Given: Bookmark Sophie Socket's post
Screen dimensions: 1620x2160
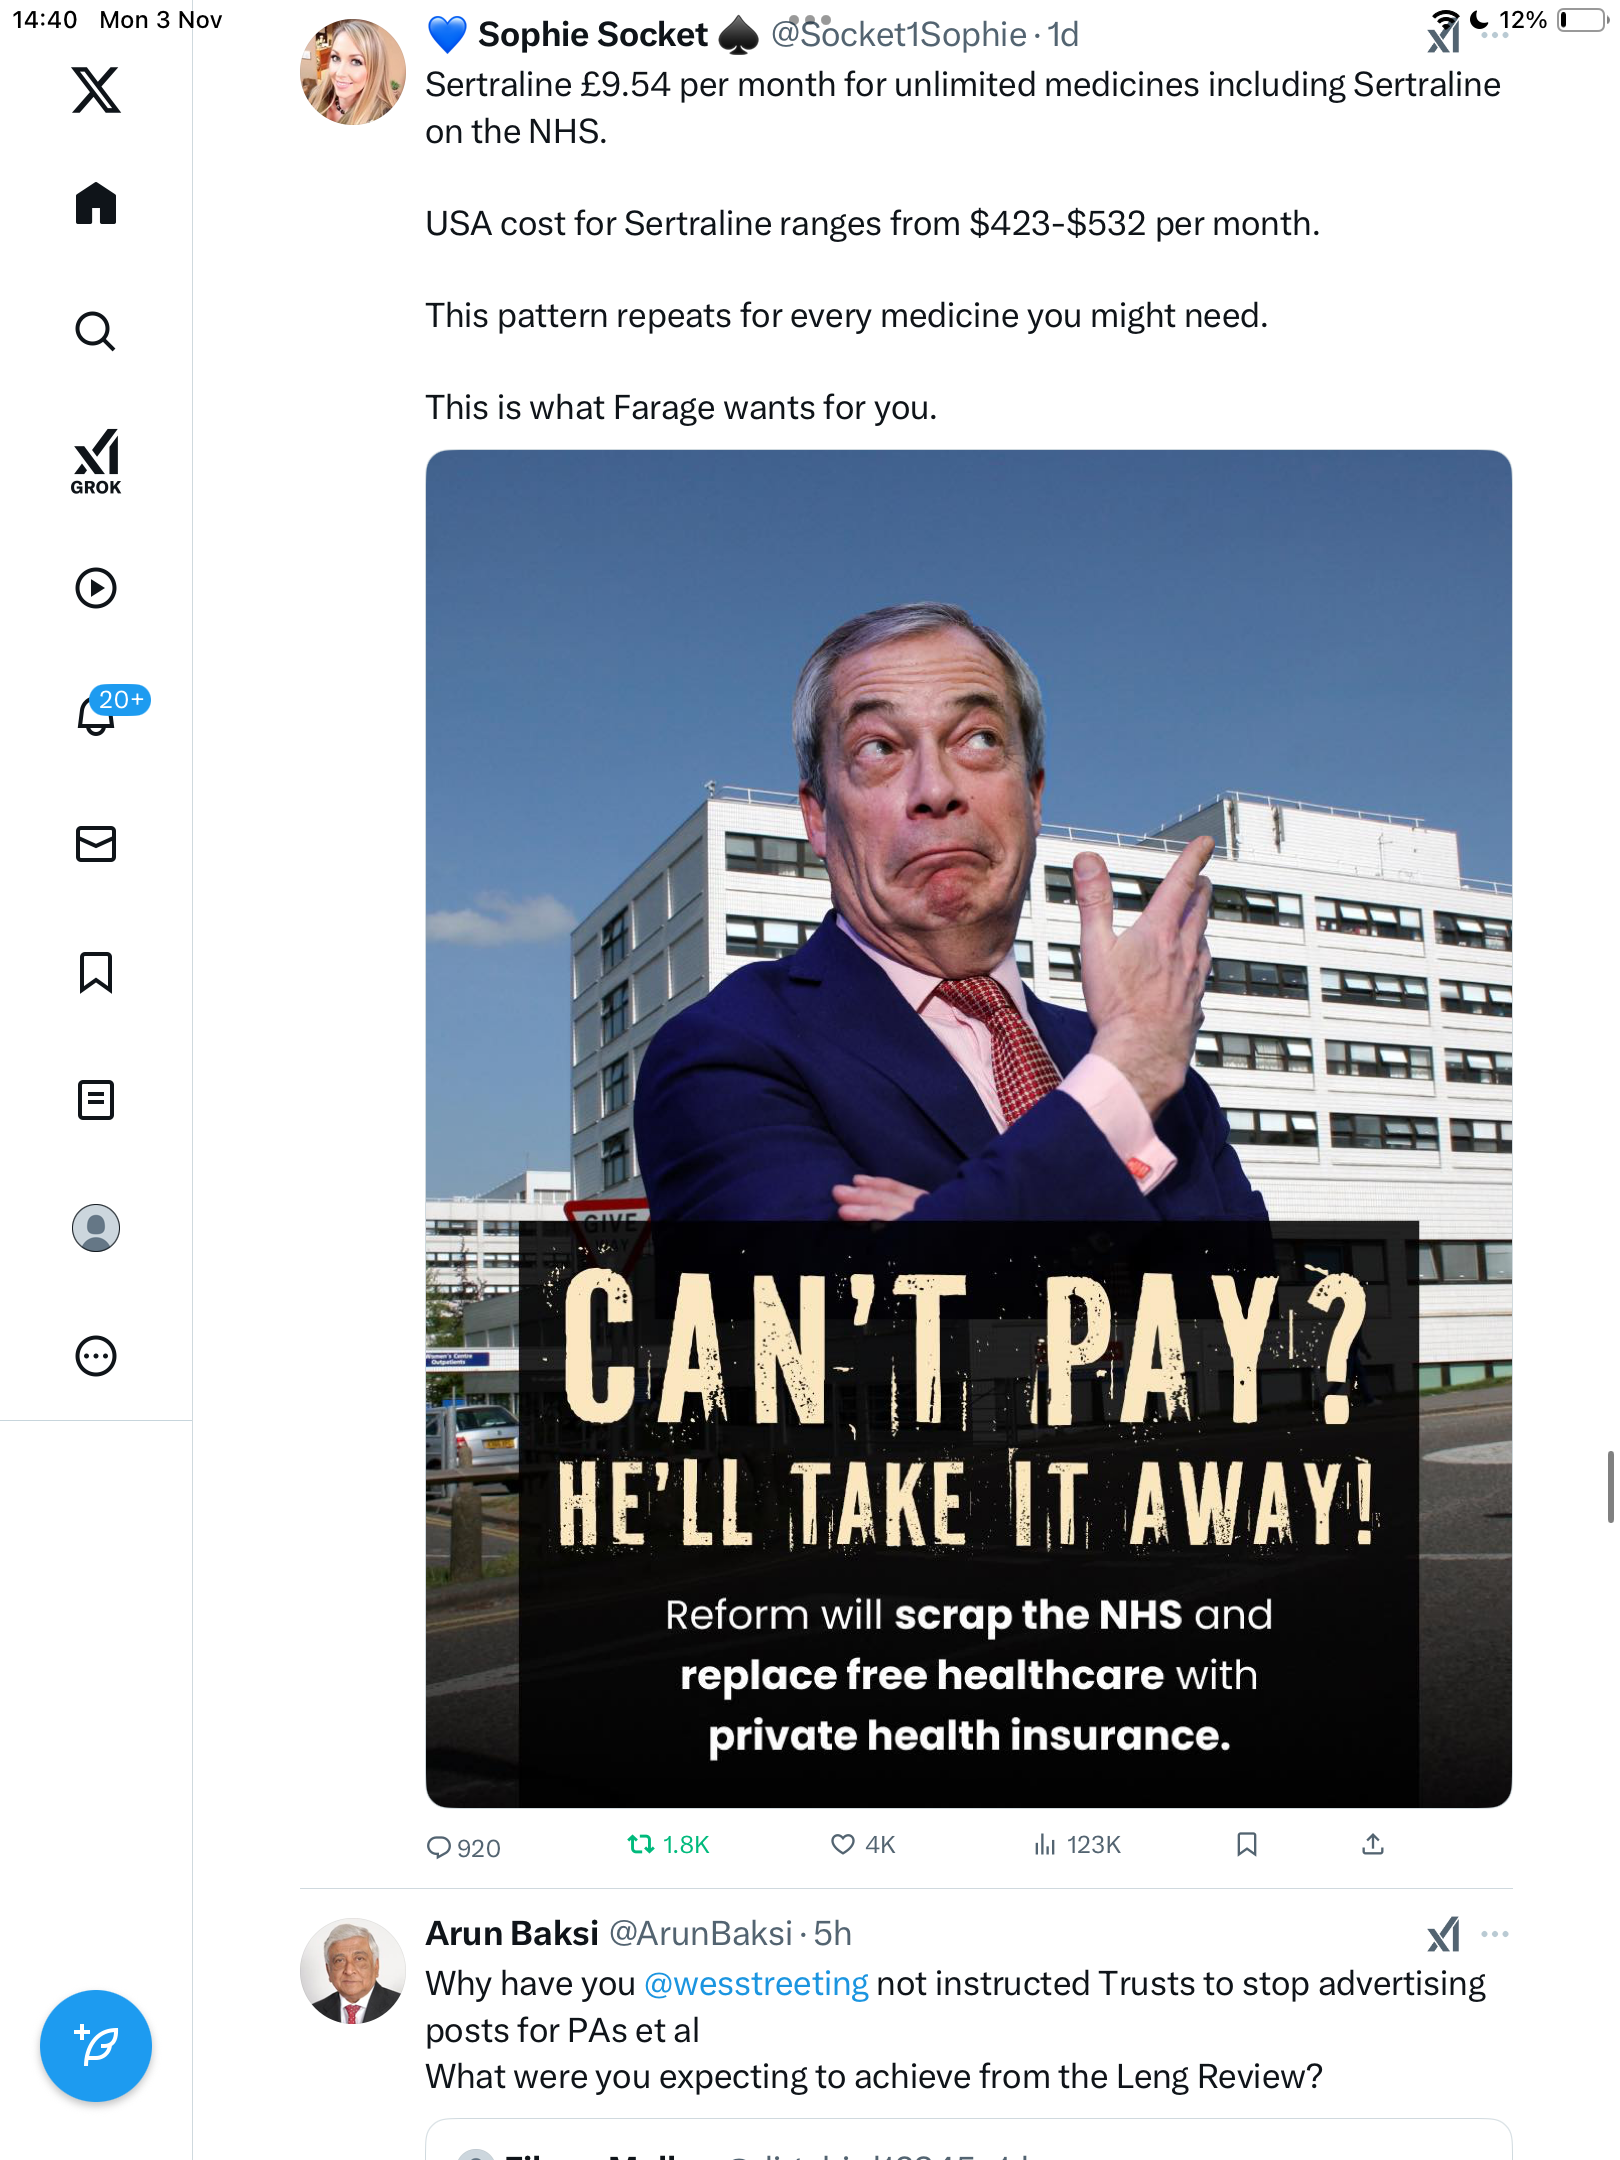Looking at the screenshot, I should click(1247, 1844).
